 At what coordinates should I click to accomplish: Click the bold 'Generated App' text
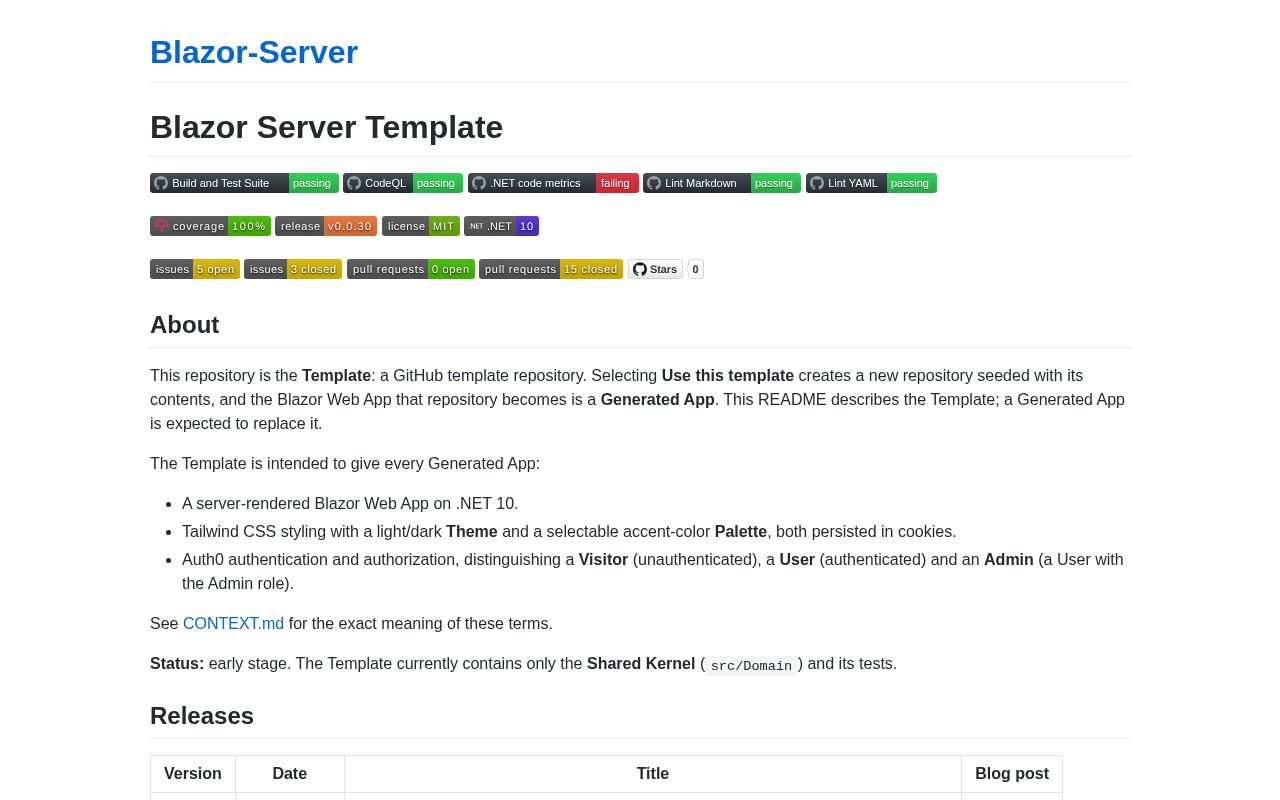[657, 400]
